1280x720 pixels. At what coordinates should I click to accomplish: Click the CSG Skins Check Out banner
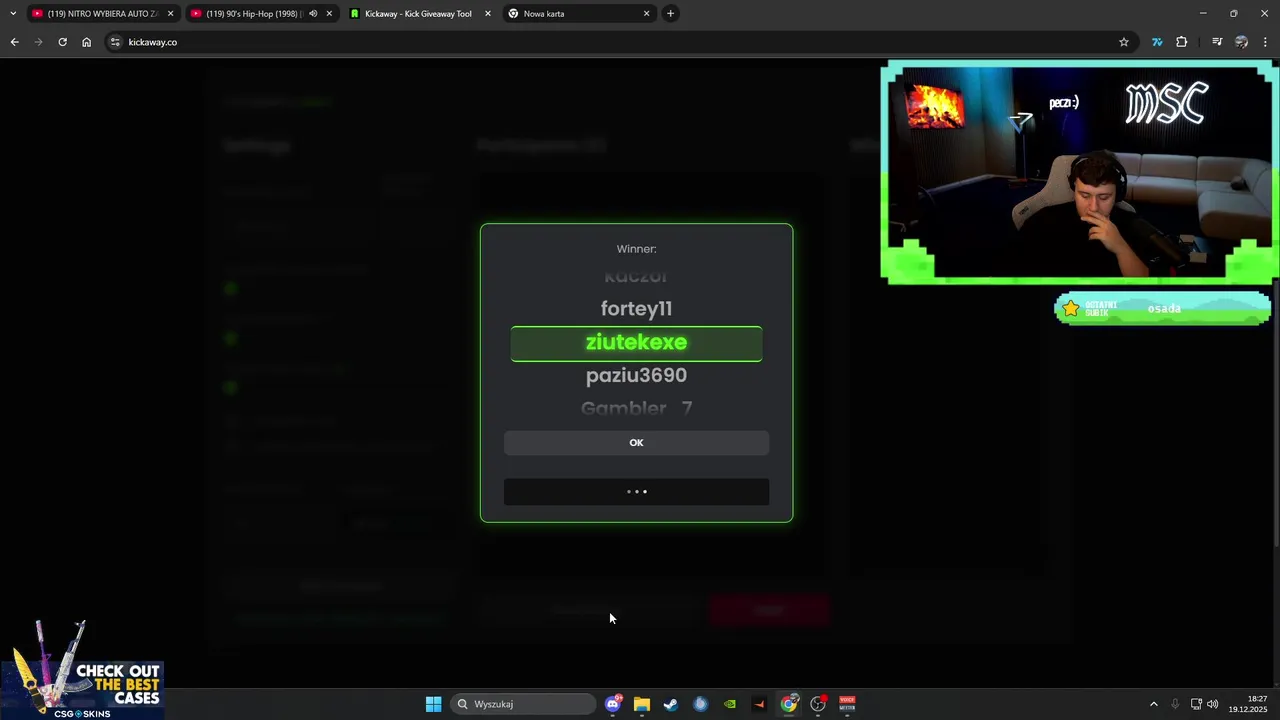[82, 669]
